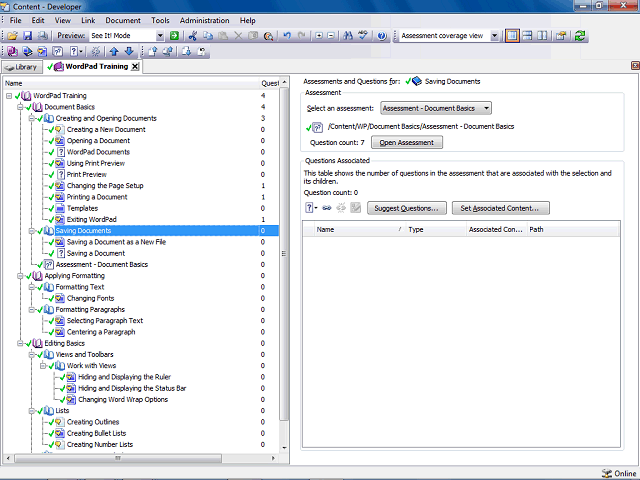Screen dimensions: 640x480
Task: Click the purple new module book icon
Action: pos(12,51)
